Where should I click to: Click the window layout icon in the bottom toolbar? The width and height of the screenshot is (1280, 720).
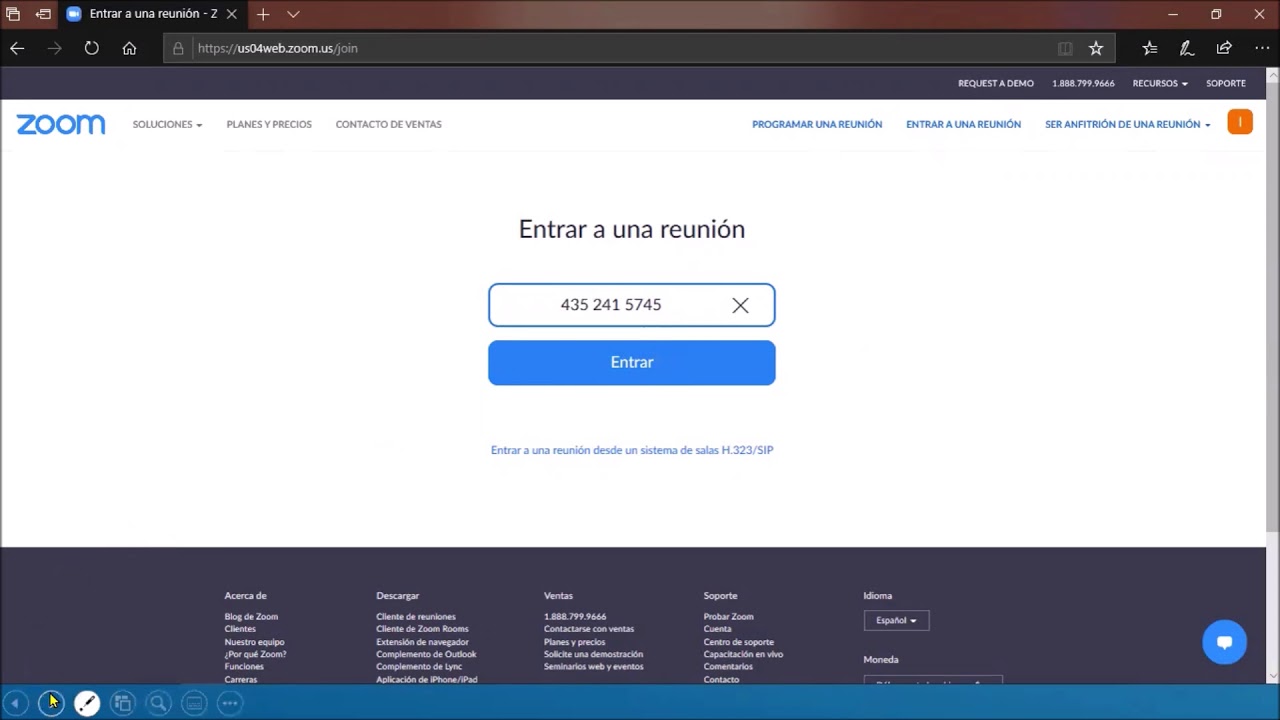(122, 703)
